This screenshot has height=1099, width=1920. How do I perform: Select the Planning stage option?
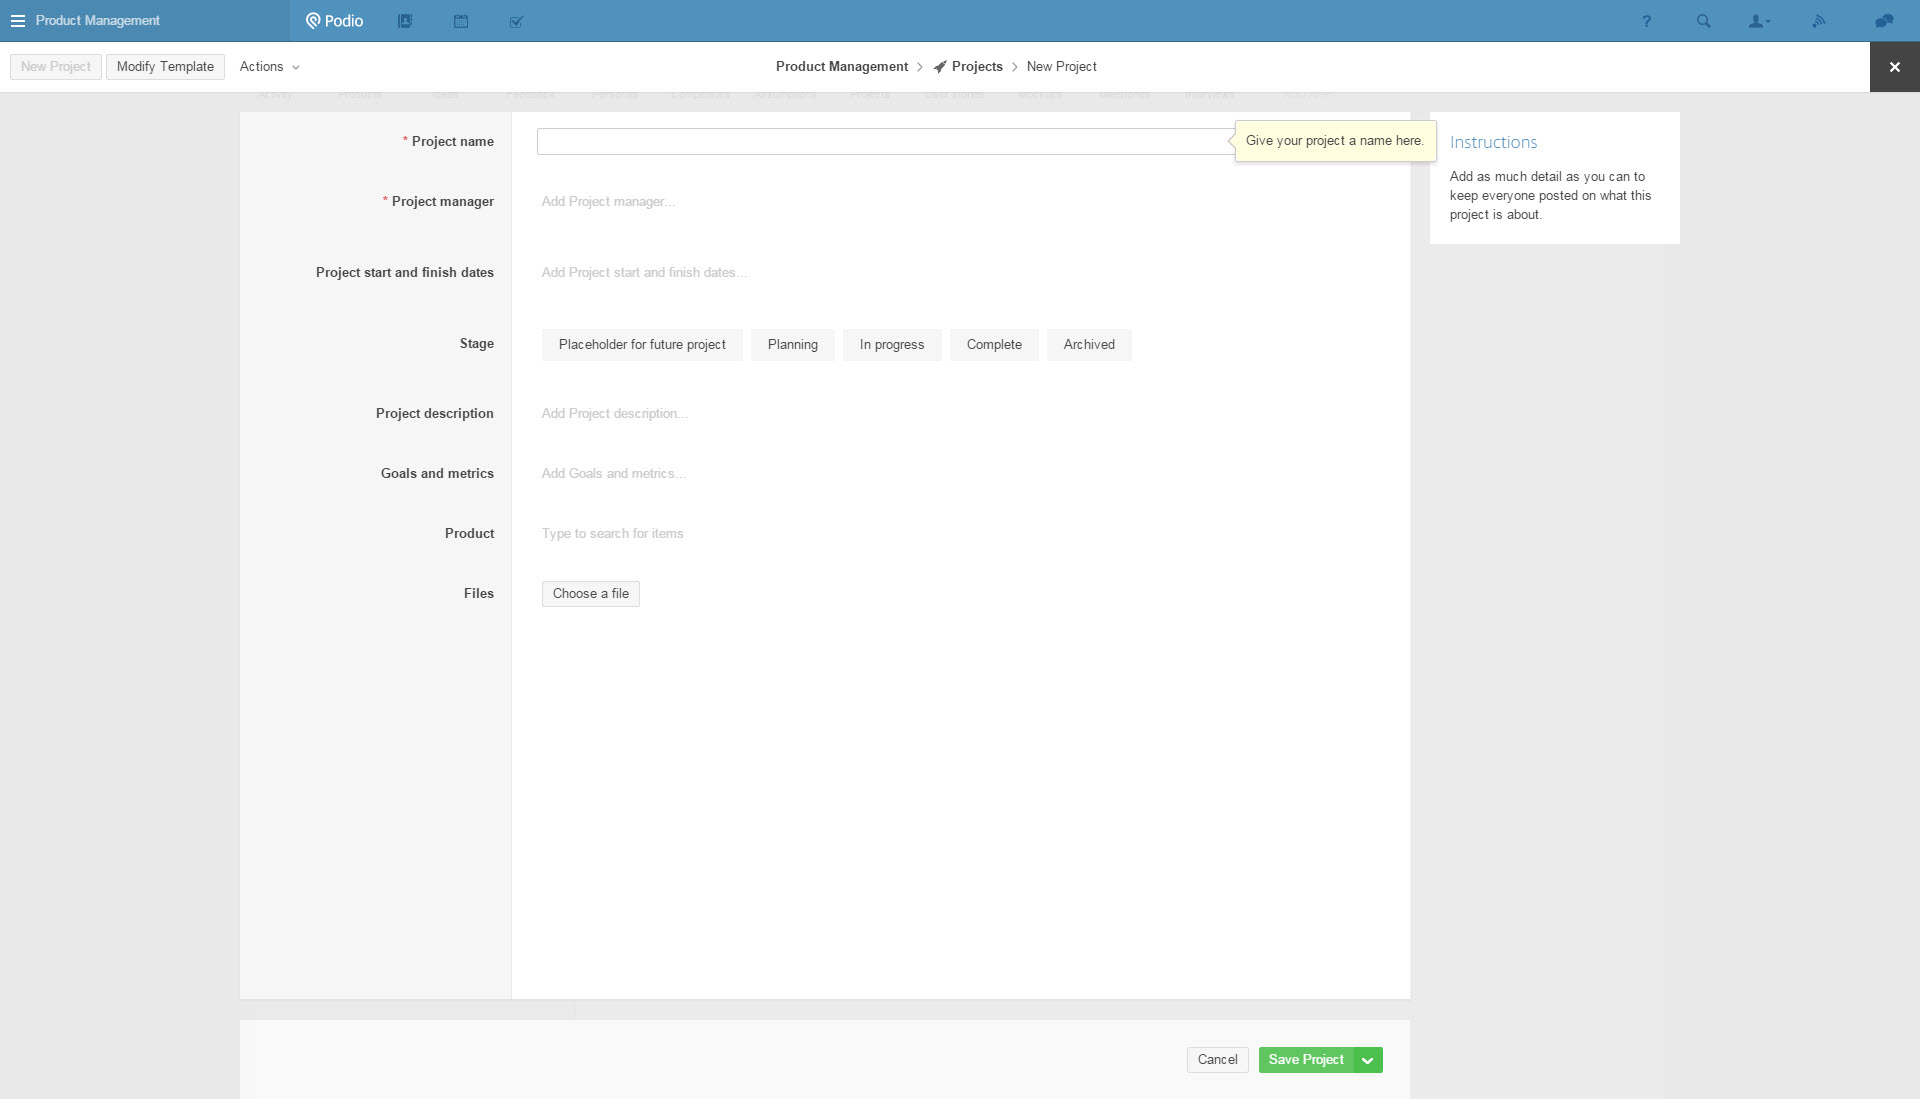792,345
